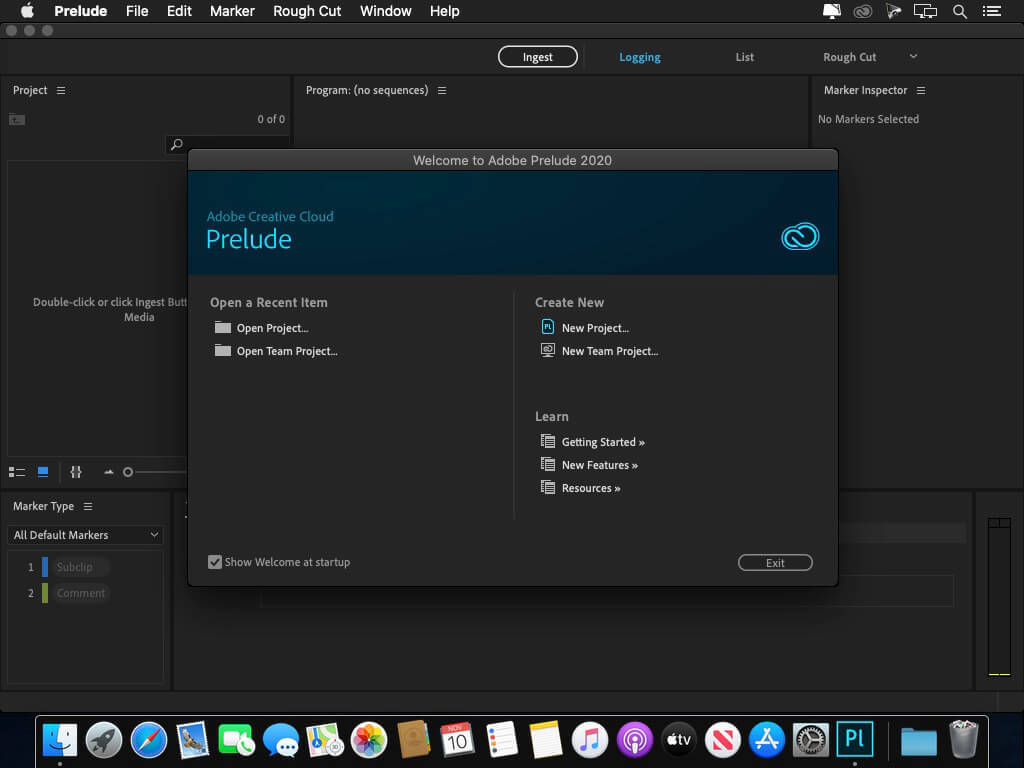The image size is (1024, 768).
Task: Open the Project panel hamburger menu
Action: [61, 90]
